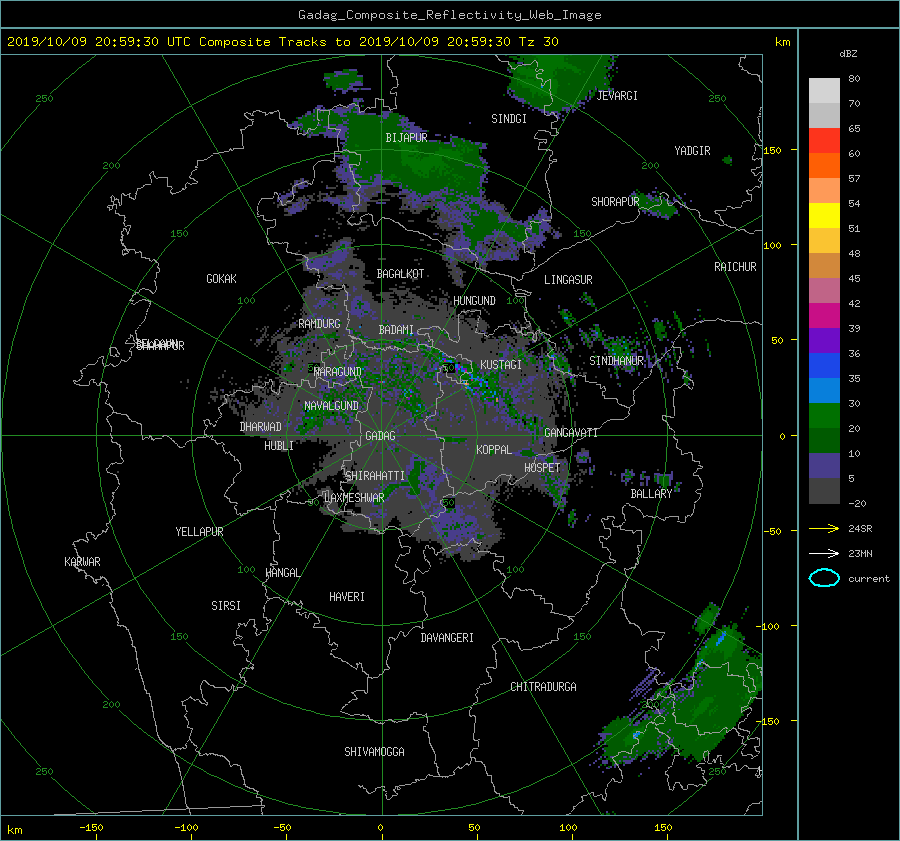This screenshot has height=841, width=900.
Task: Click the BIJAPUR city label
Action: (x=406, y=138)
